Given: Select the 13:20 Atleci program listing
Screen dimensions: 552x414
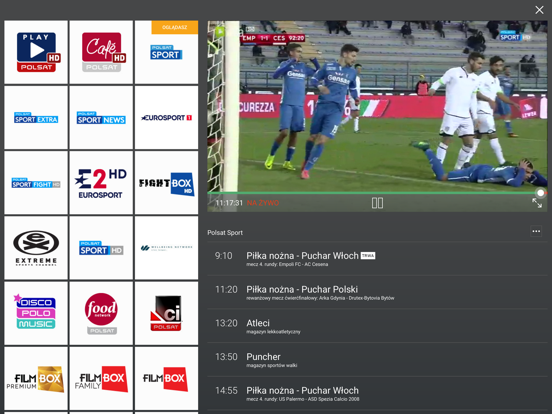Looking at the screenshot, I should (377, 326).
